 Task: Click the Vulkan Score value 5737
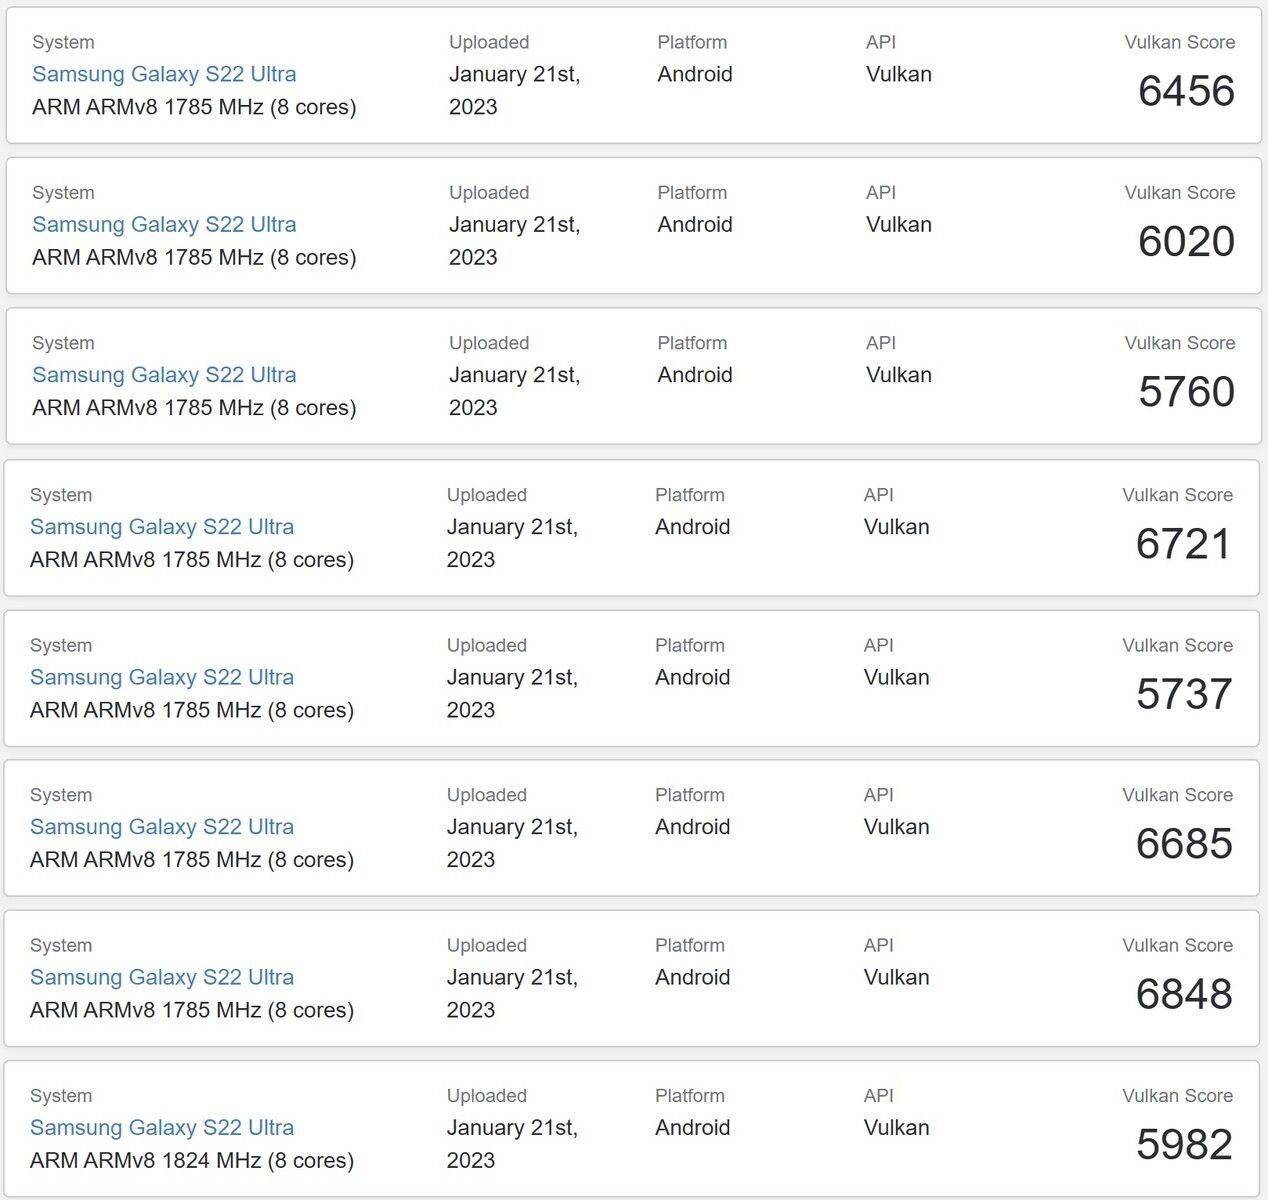1184,694
